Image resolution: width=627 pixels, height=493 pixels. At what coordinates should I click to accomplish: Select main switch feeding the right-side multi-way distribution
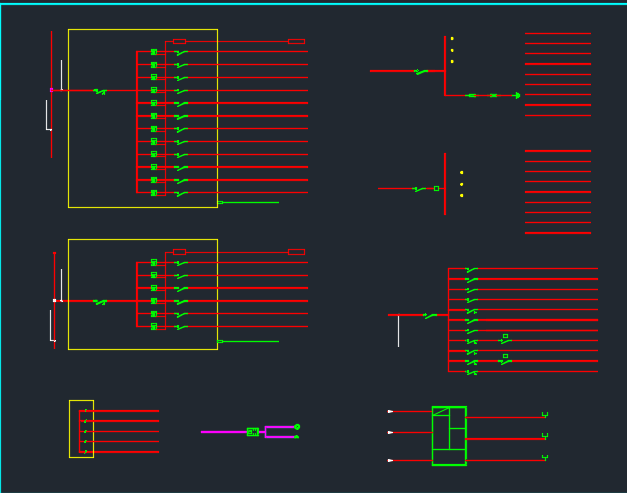coord(430,316)
